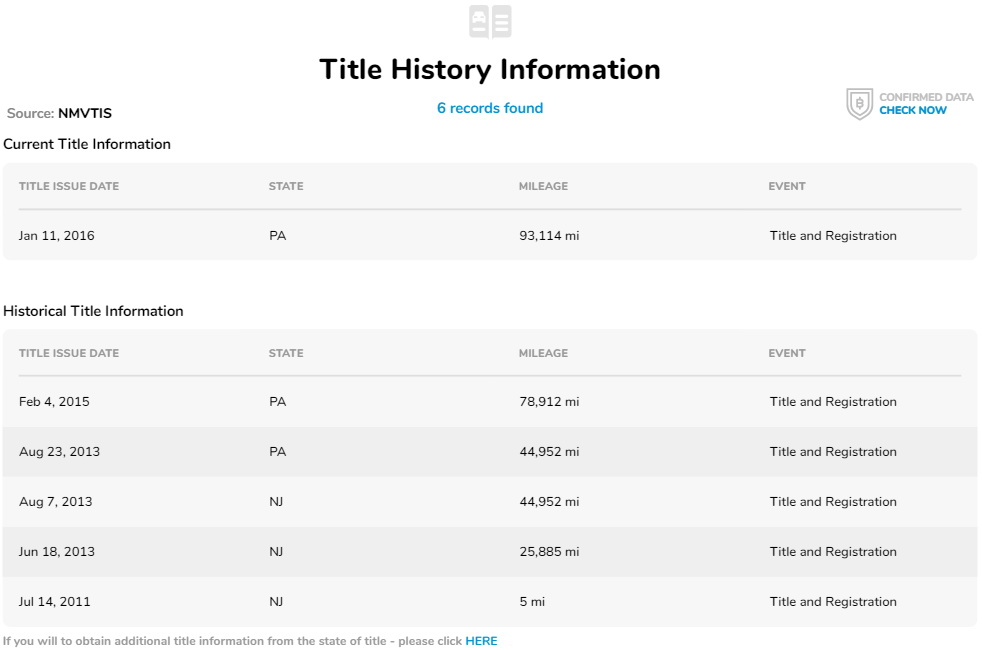
Task: Click the 78,912 mi mileage value
Action: click(x=548, y=402)
